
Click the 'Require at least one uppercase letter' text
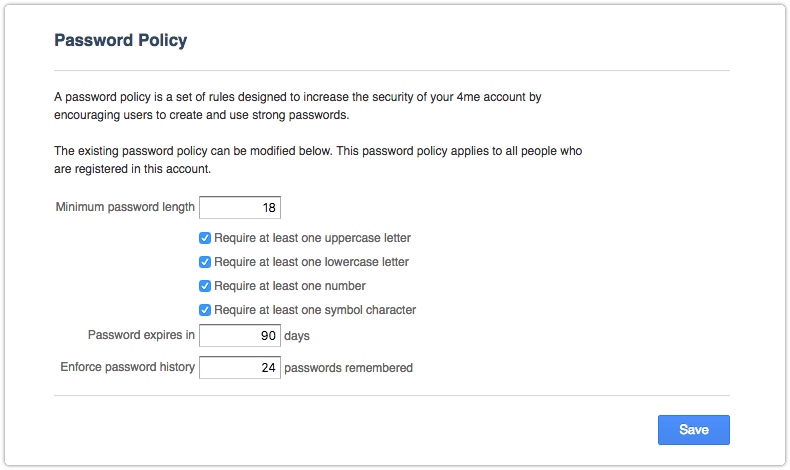[x=312, y=238]
